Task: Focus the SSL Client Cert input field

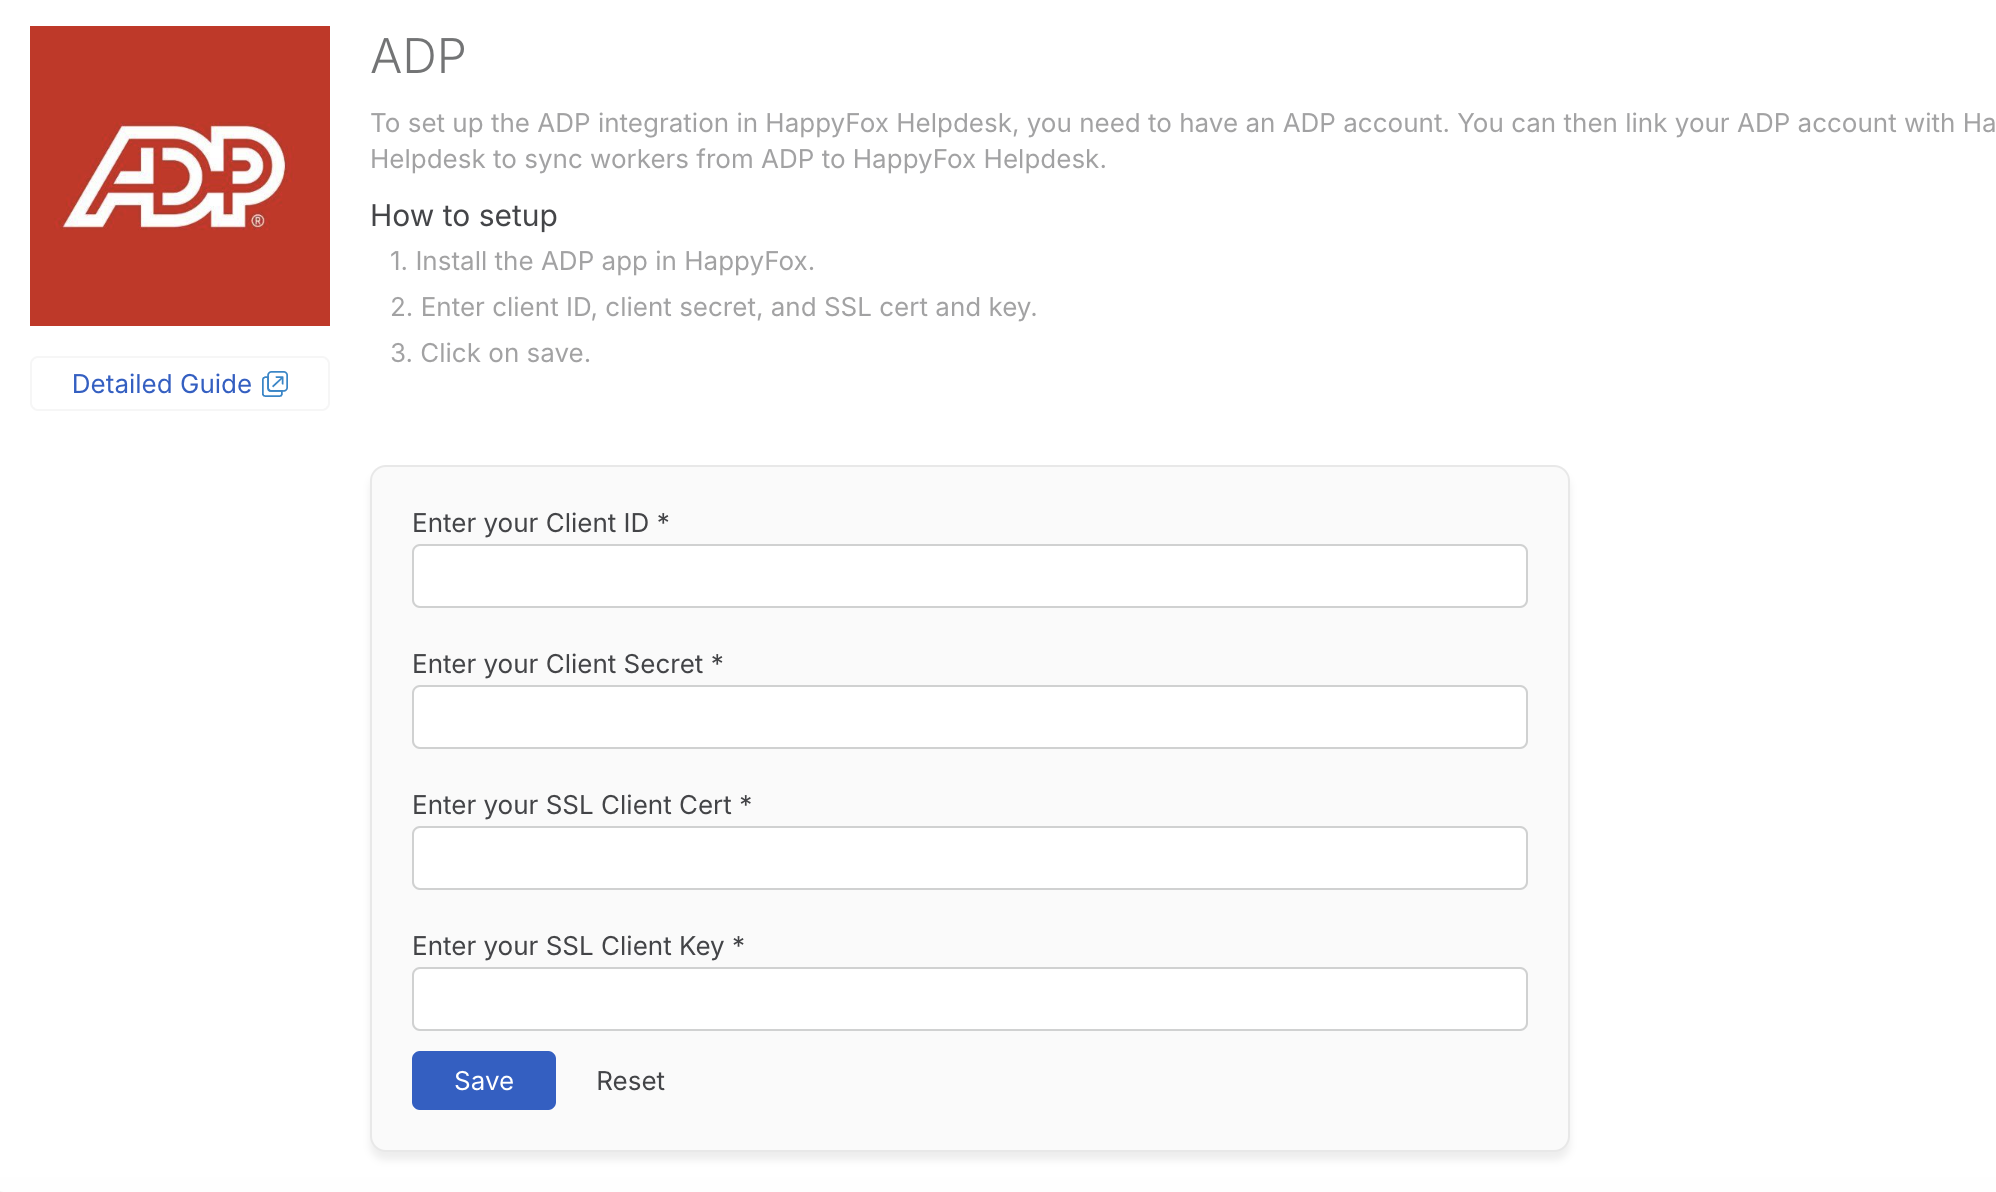Action: (969, 858)
